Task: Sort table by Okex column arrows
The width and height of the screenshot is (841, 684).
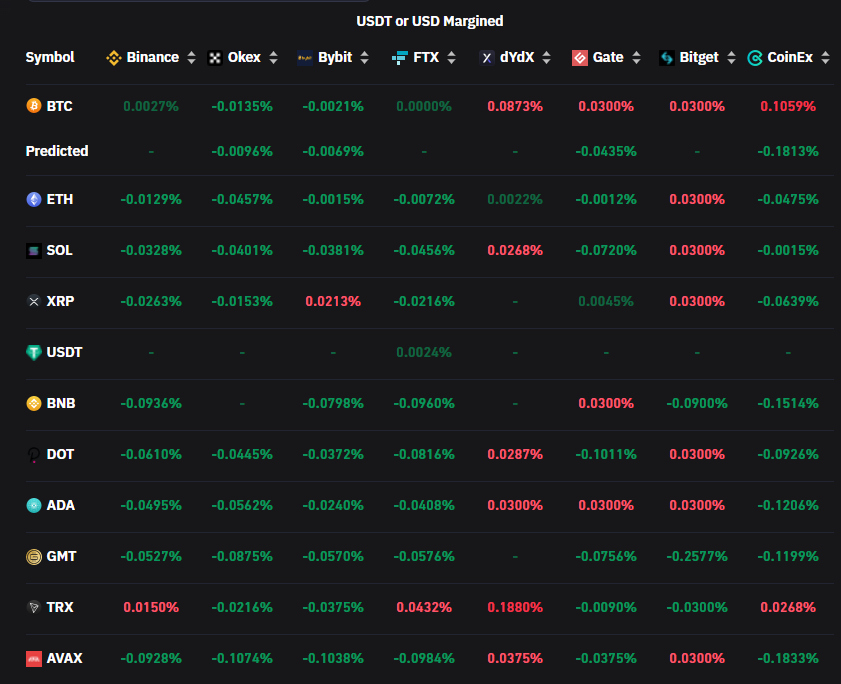Action: pos(274,58)
